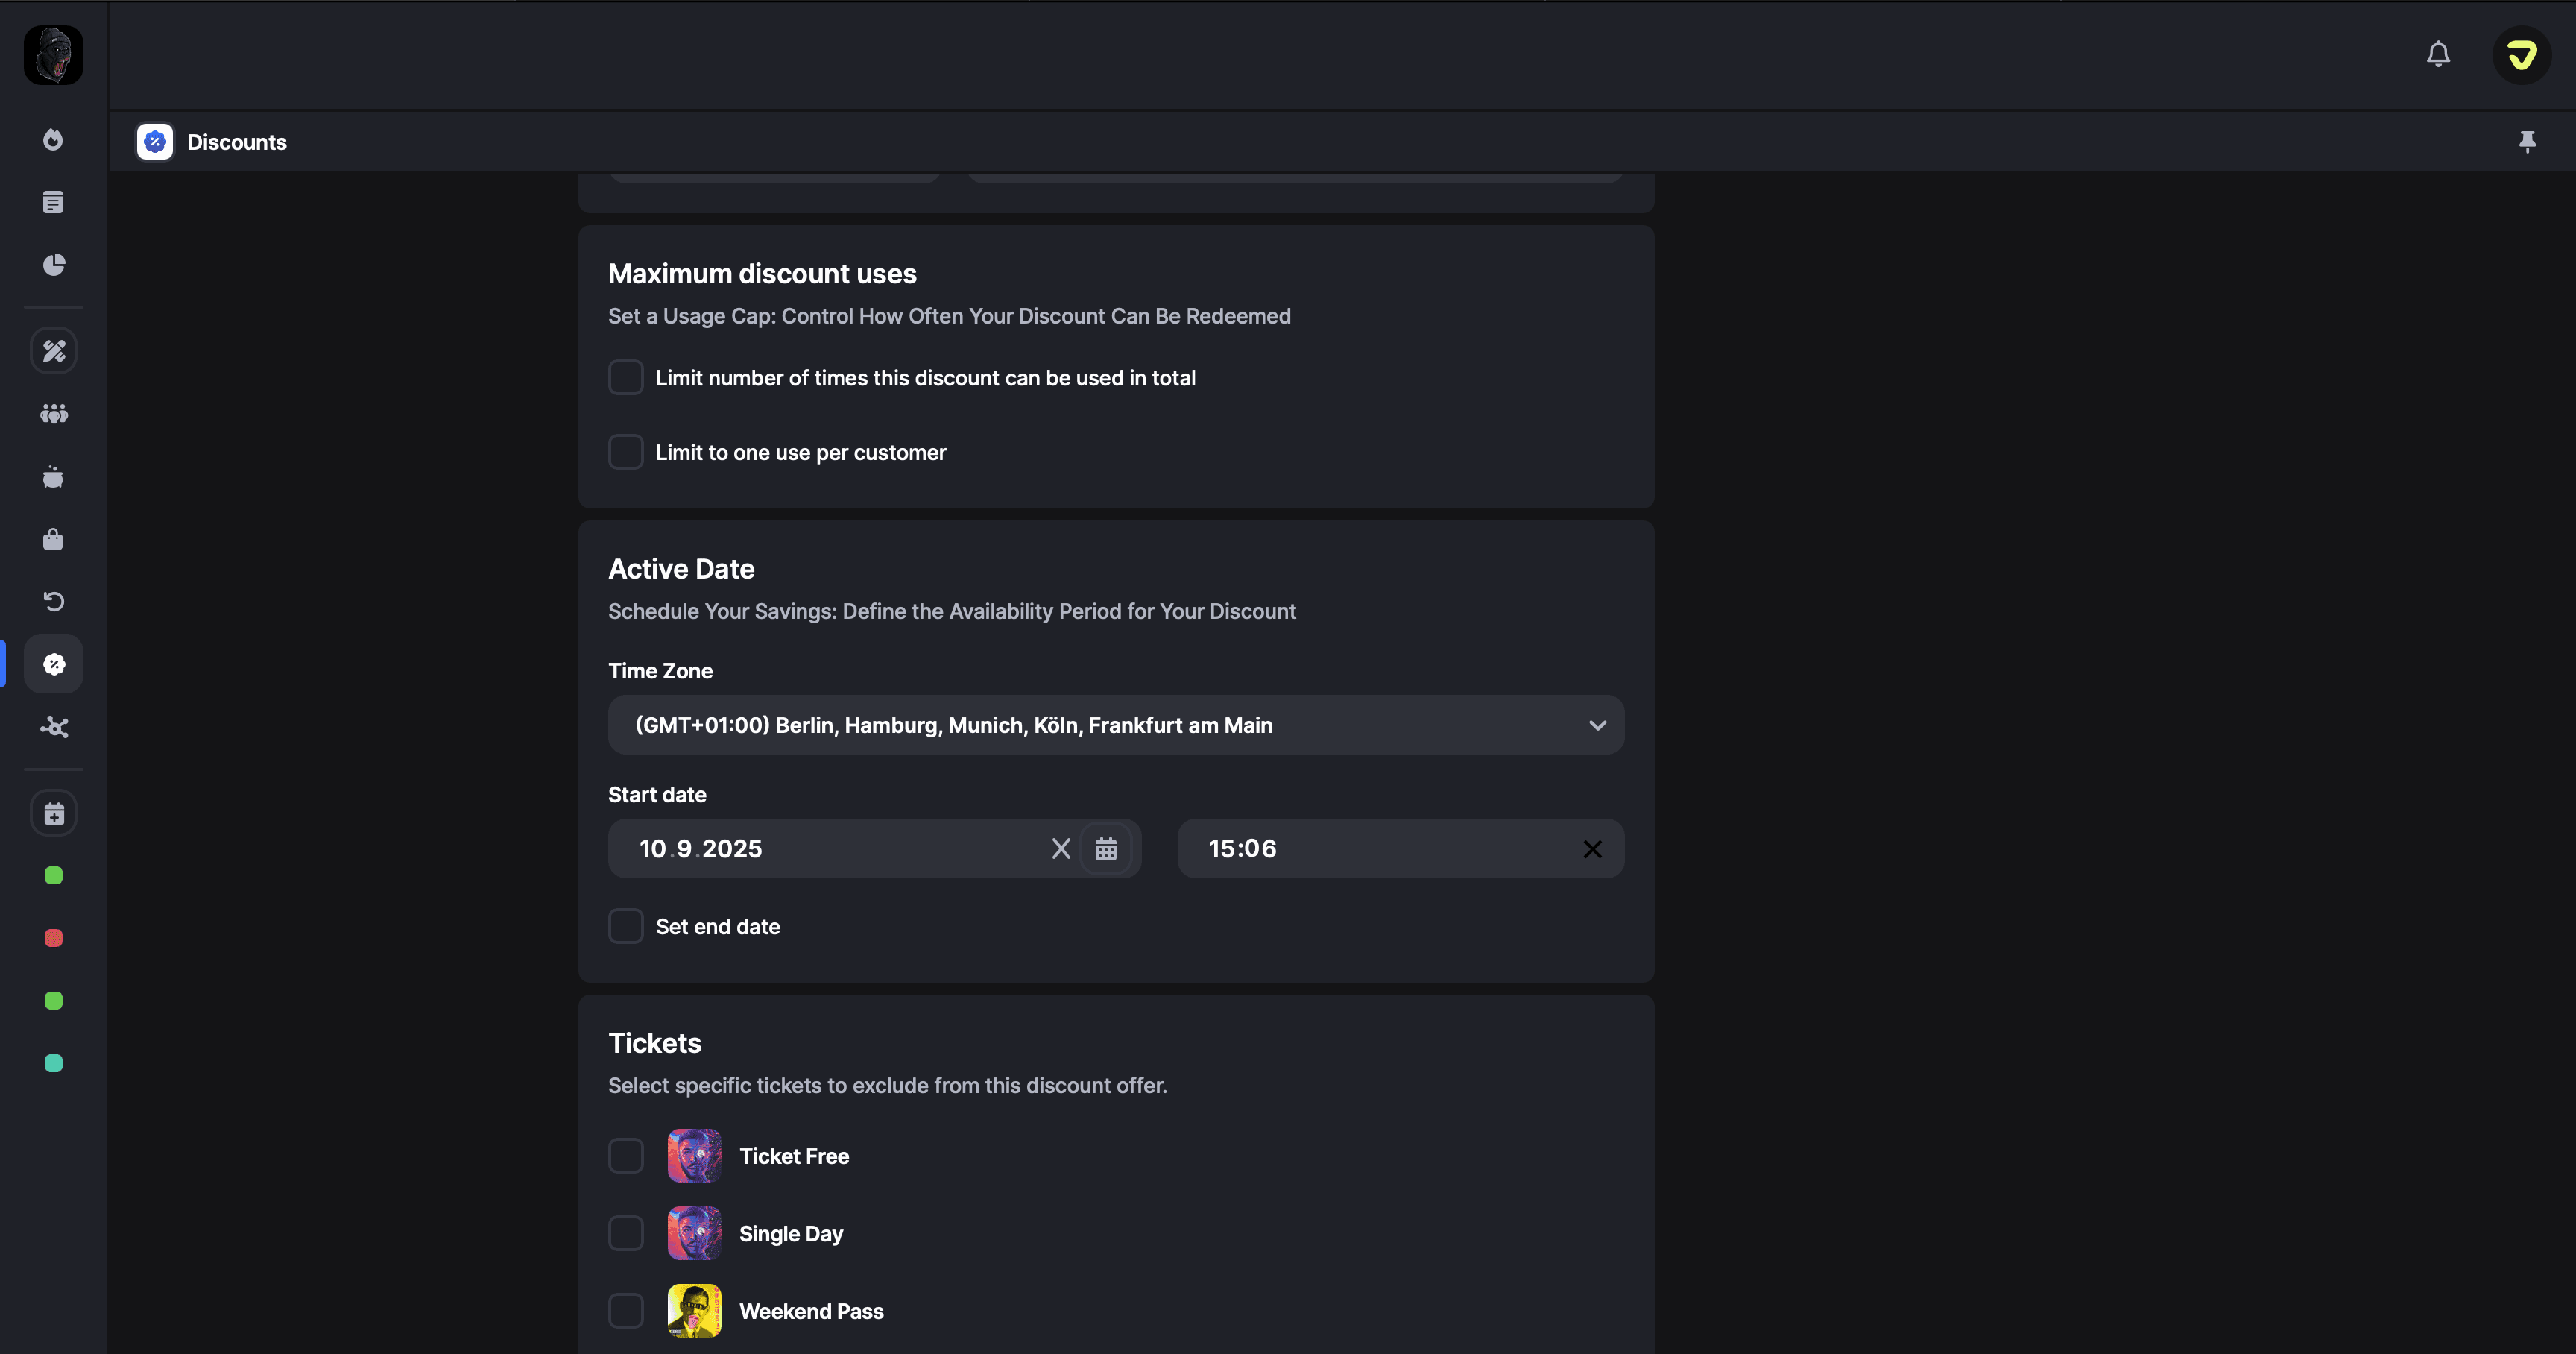
Task: Click the Single Day ticket thumbnail
Action: [x=694, y=1233]
